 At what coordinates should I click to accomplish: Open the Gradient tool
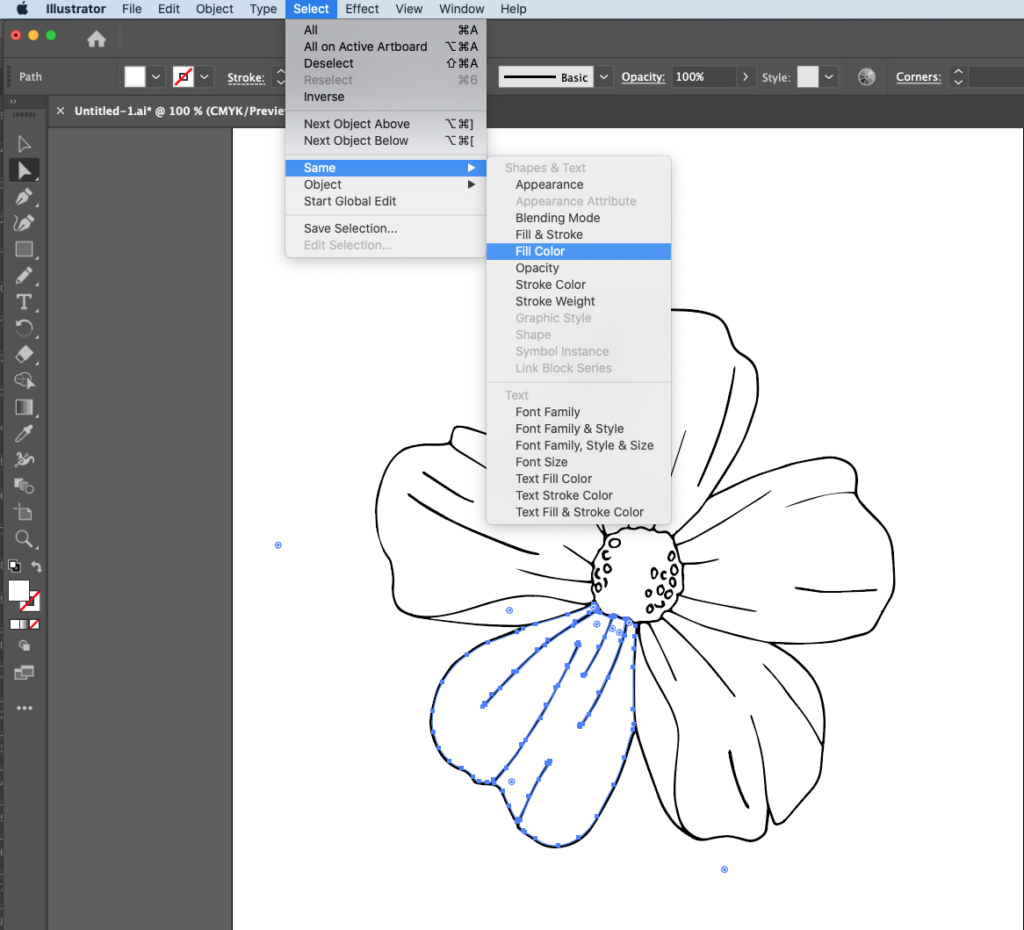pos(23,407)
